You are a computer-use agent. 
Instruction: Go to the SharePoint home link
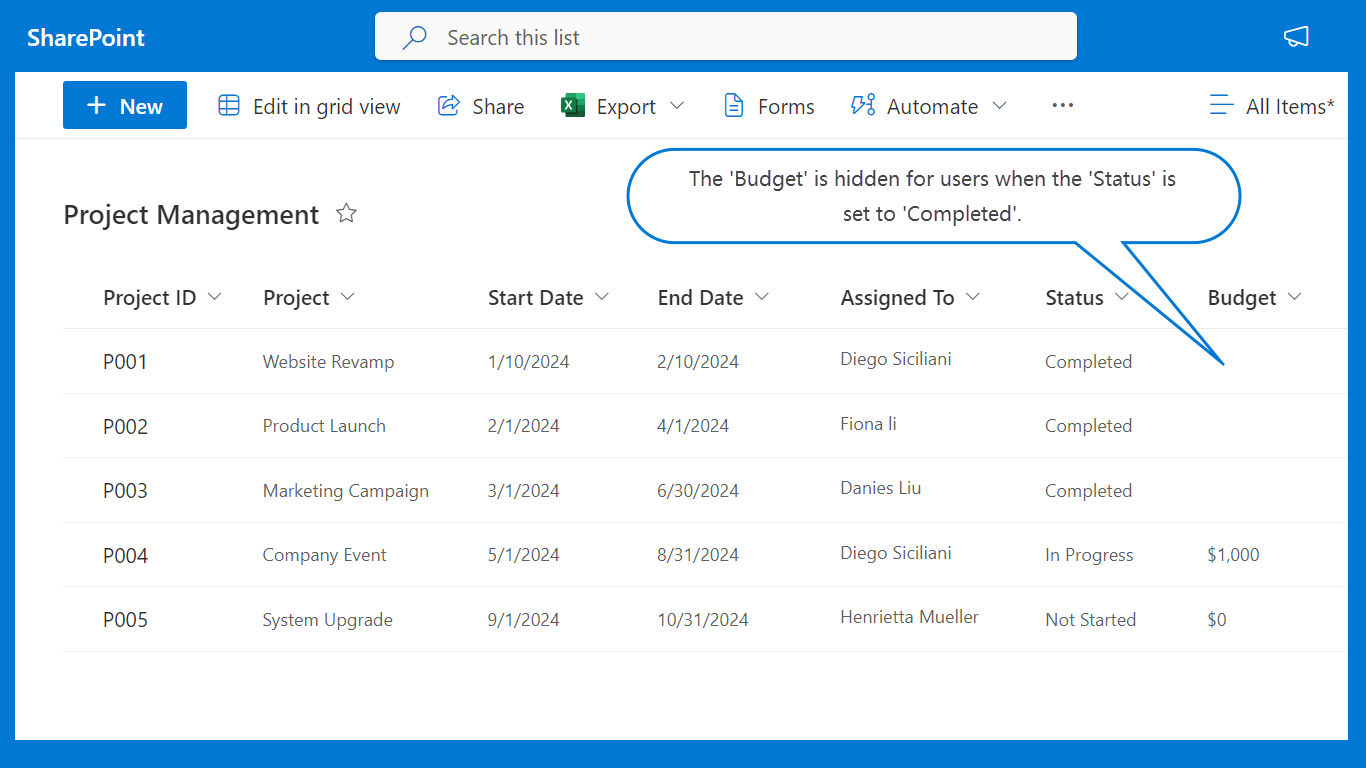point(86,38)
